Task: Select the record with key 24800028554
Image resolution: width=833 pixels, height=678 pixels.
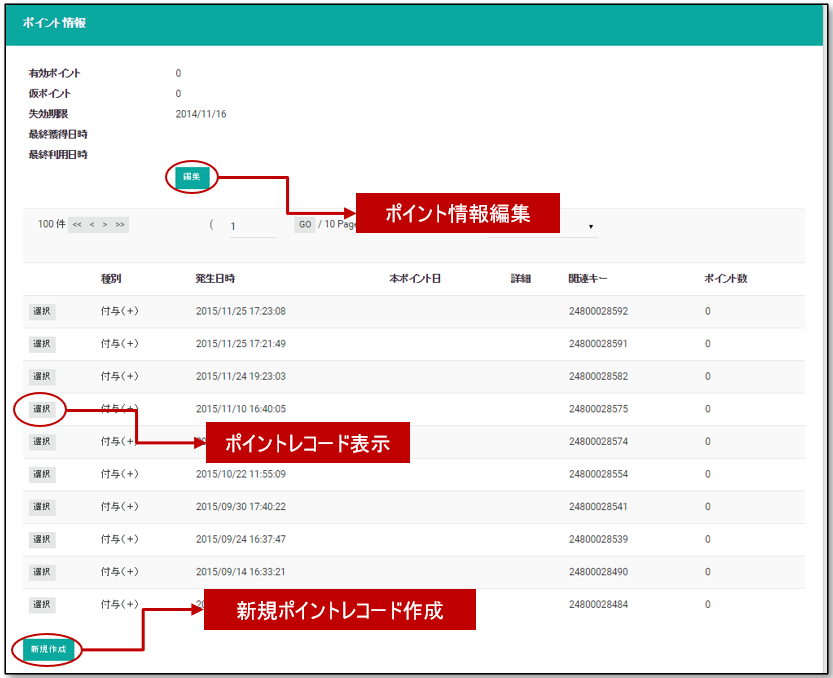Action: pos(42,474)
